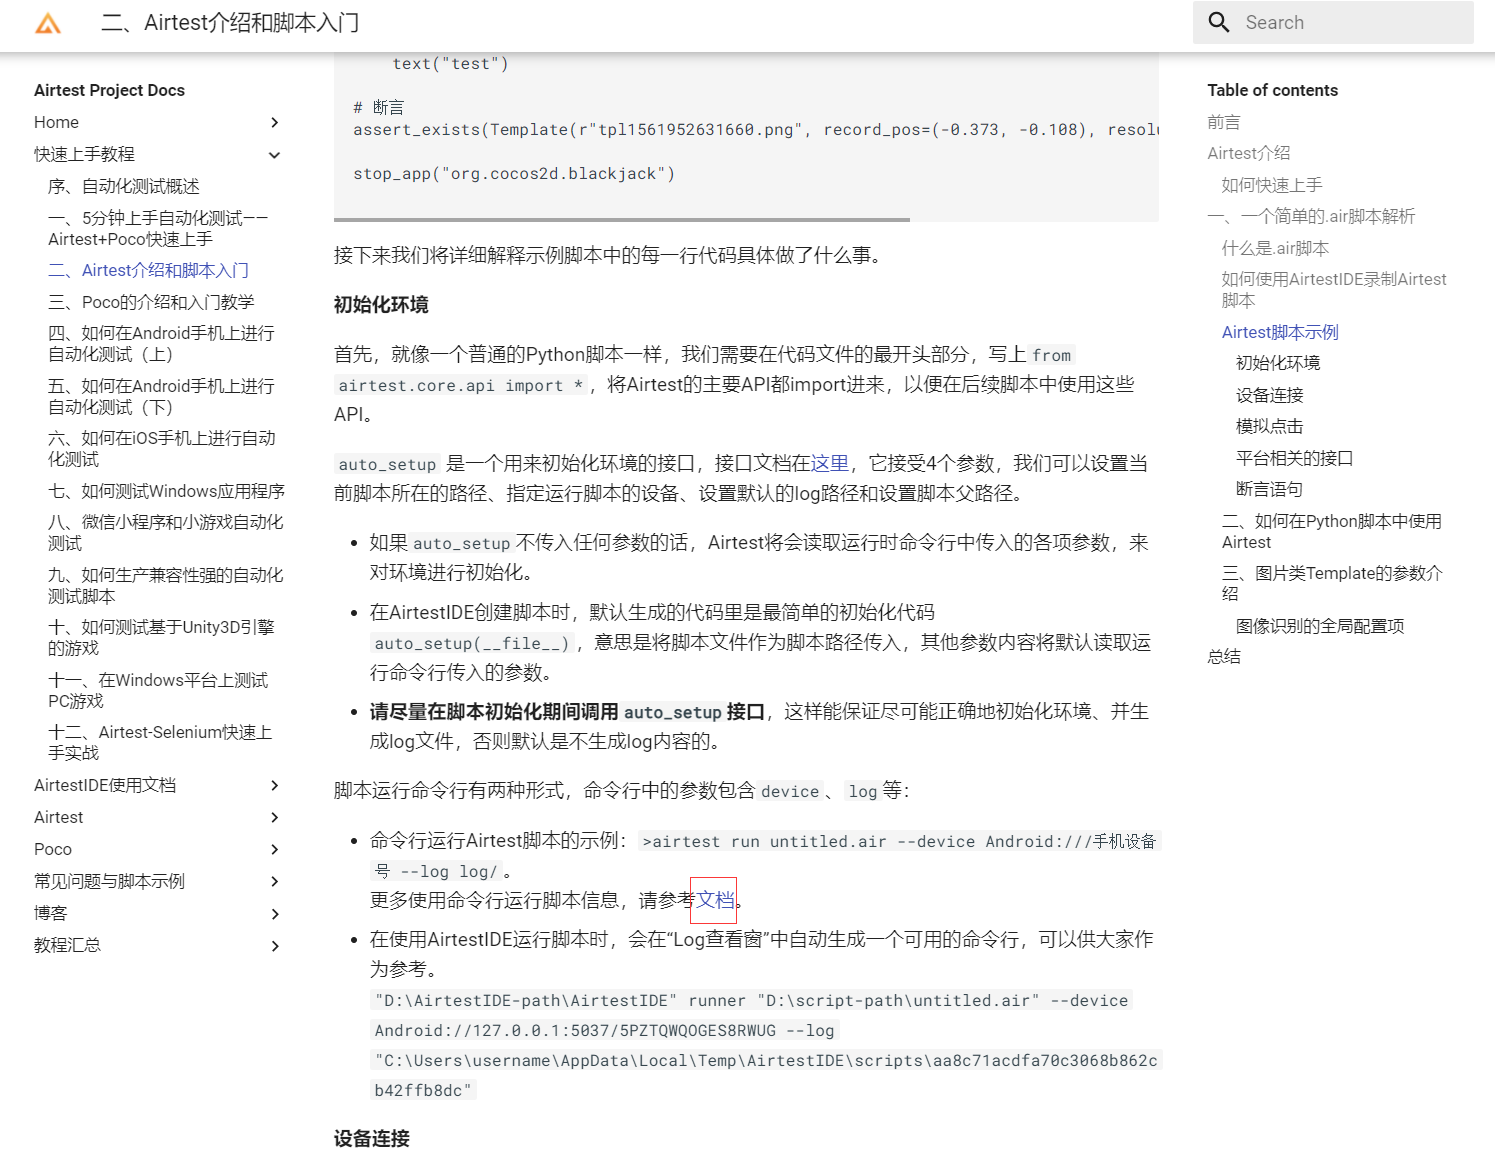Open 九、如何生产兼容性强的自动化测试脚本

(166, 585)
